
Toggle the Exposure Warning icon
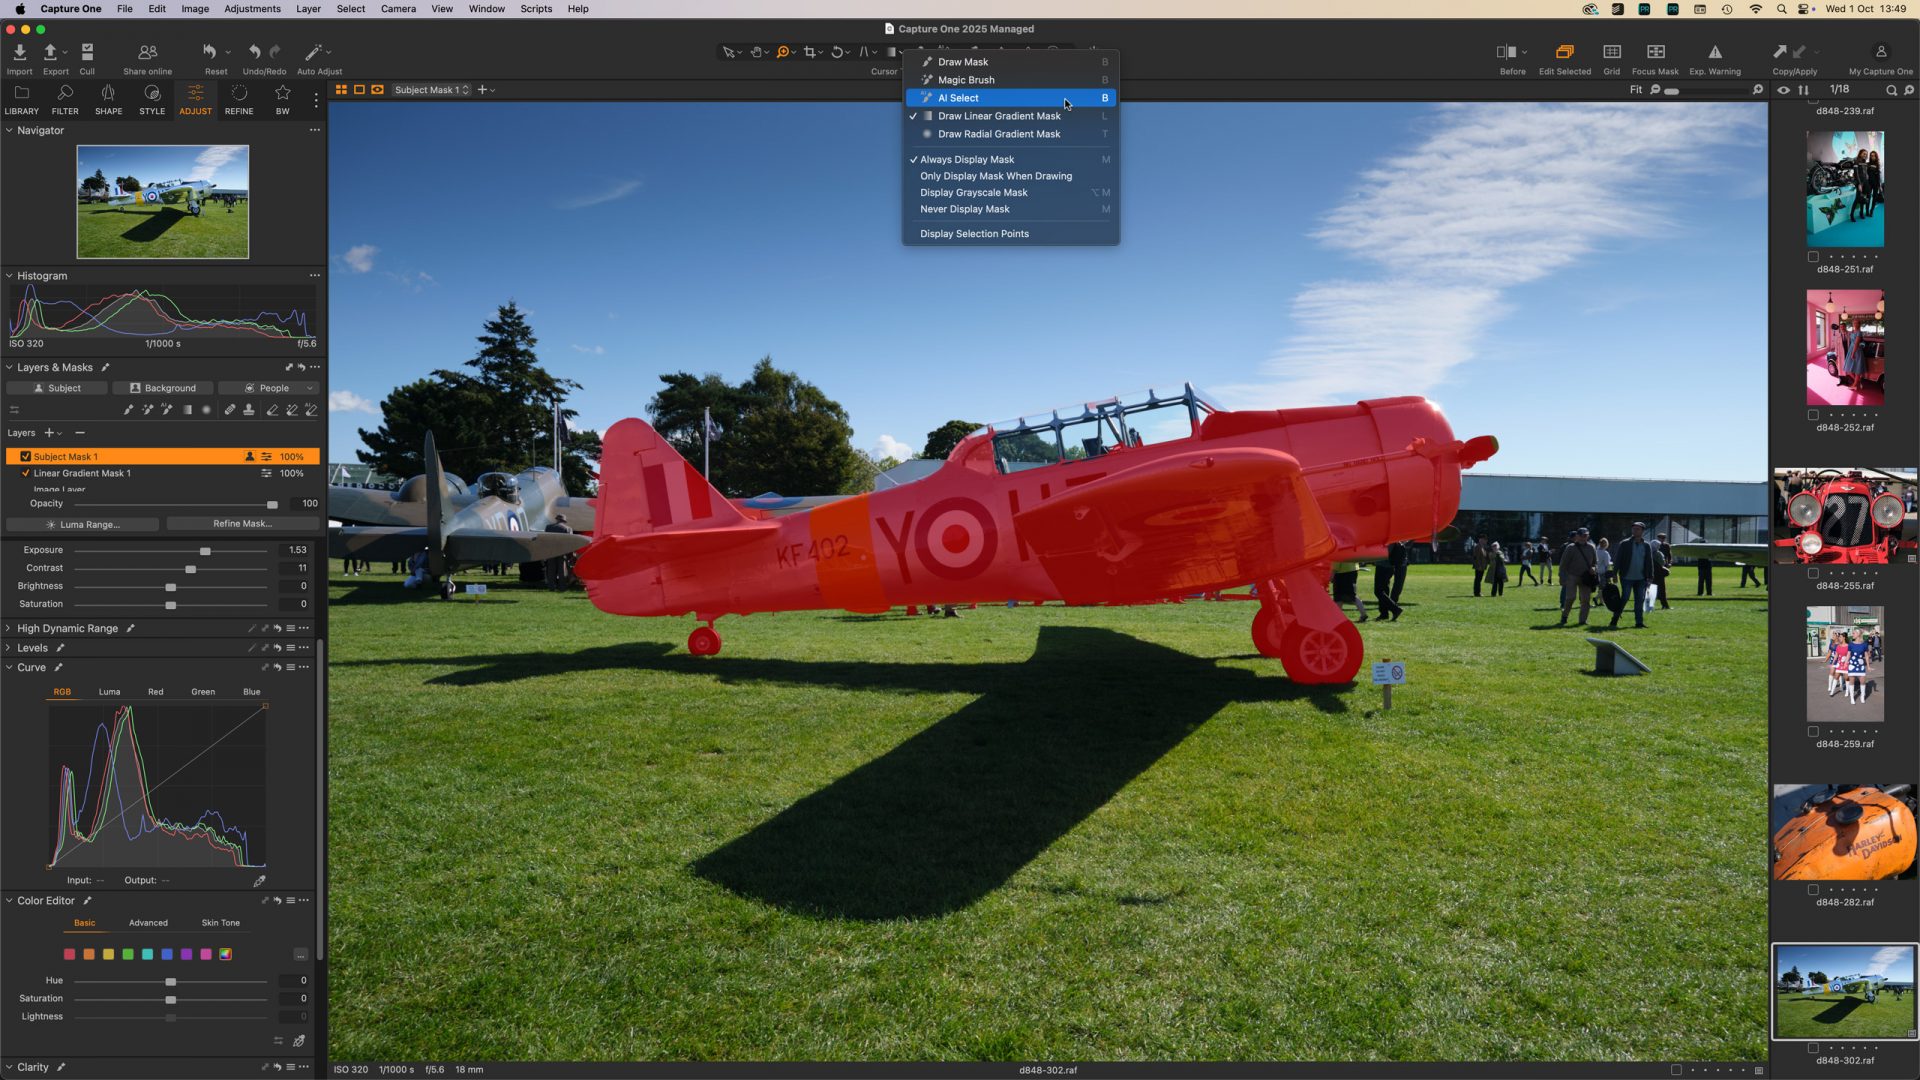1714,52
